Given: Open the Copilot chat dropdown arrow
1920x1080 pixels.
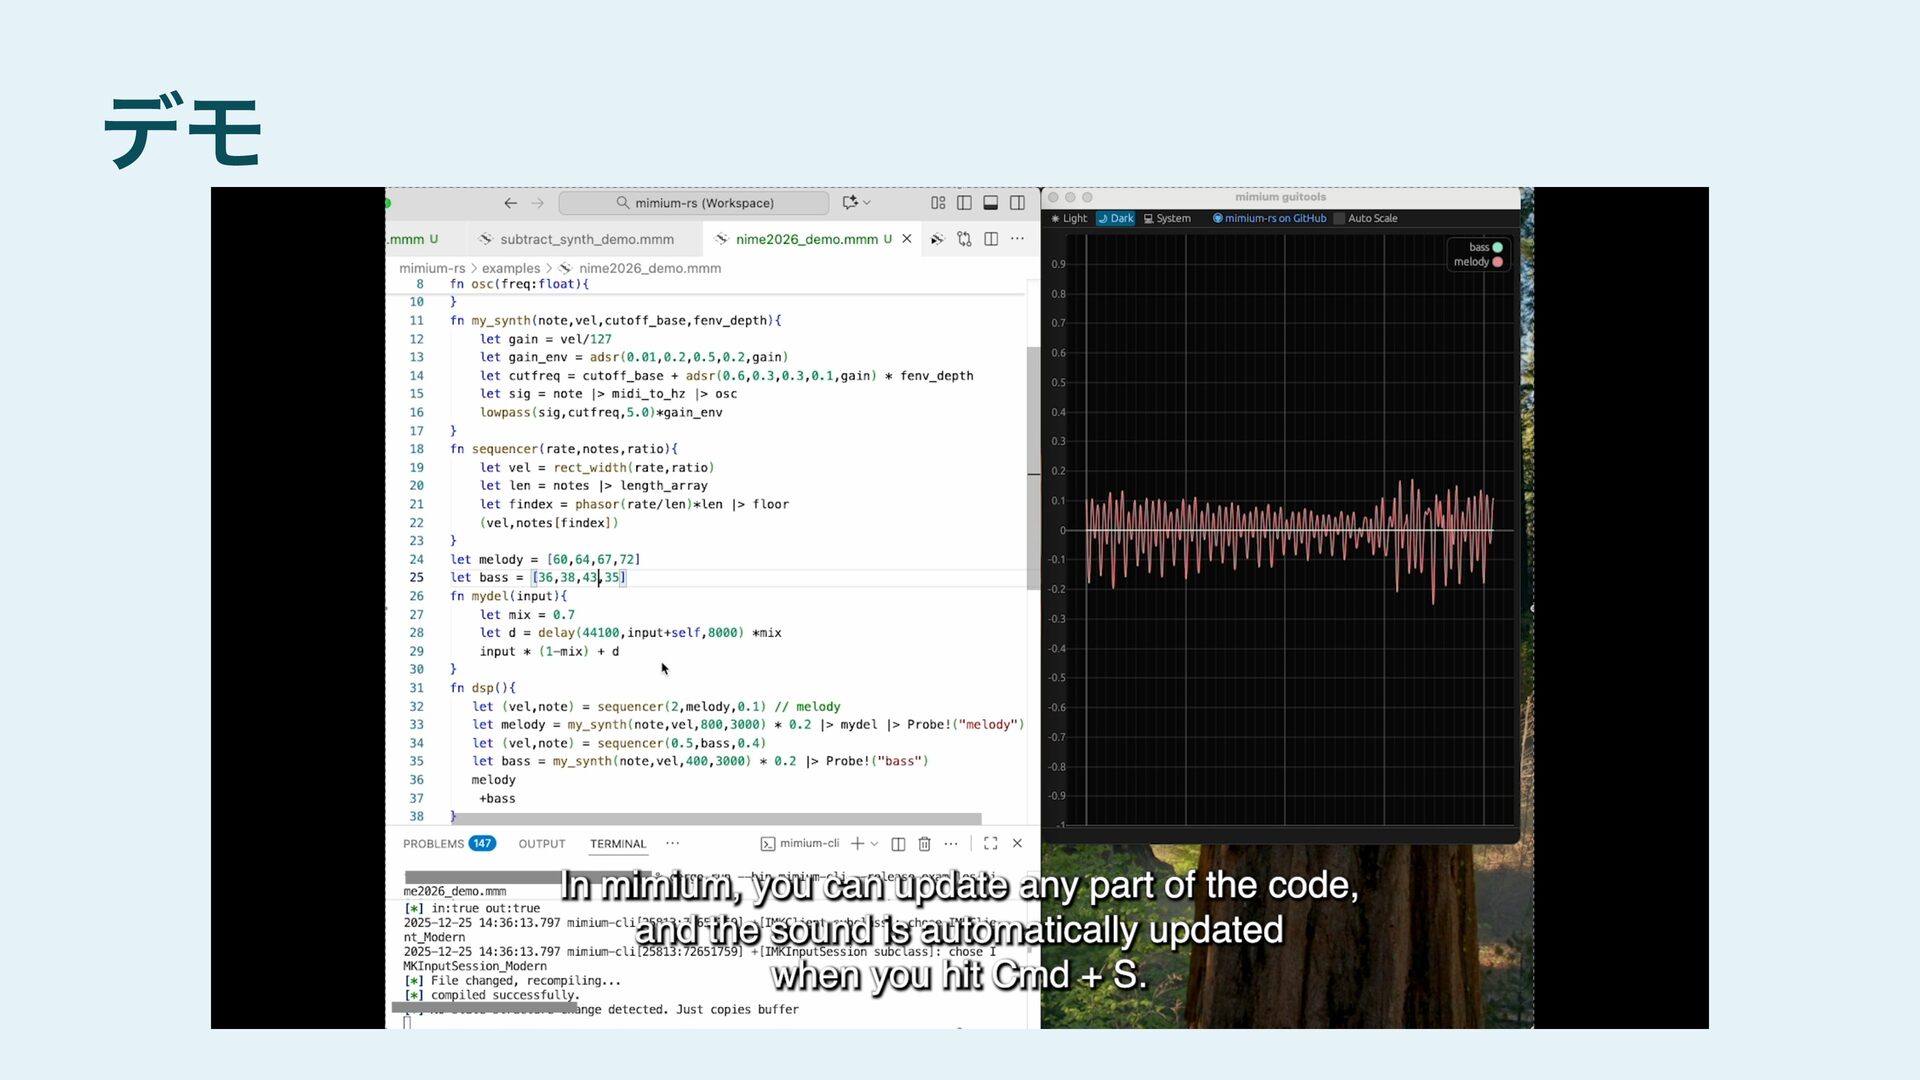Looking at the screenshot, I should pyautogui.click(x=867, y=203).
